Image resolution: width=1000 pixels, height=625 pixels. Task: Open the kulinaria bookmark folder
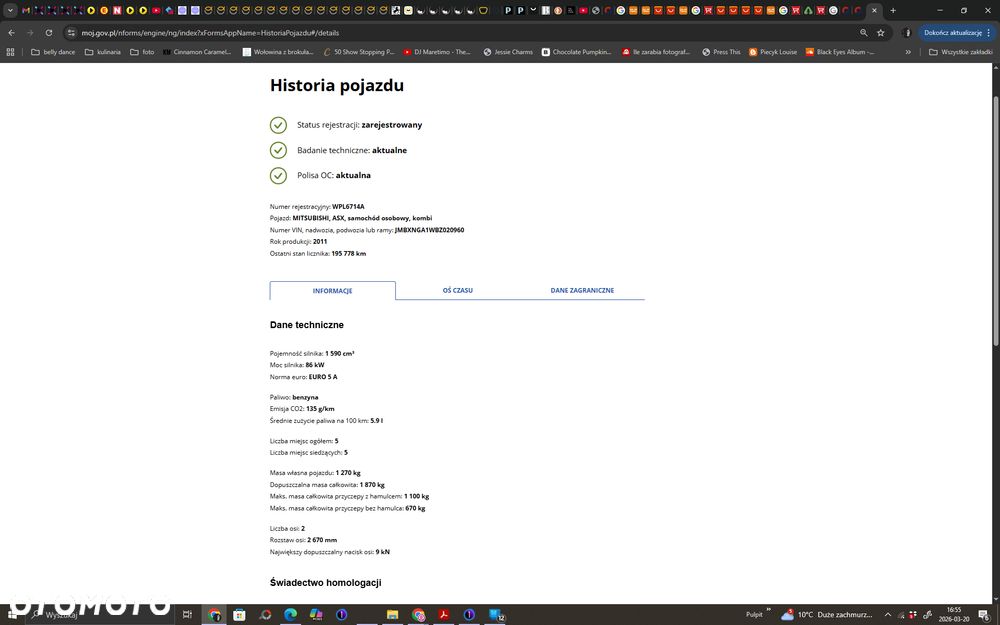[103, 52]
